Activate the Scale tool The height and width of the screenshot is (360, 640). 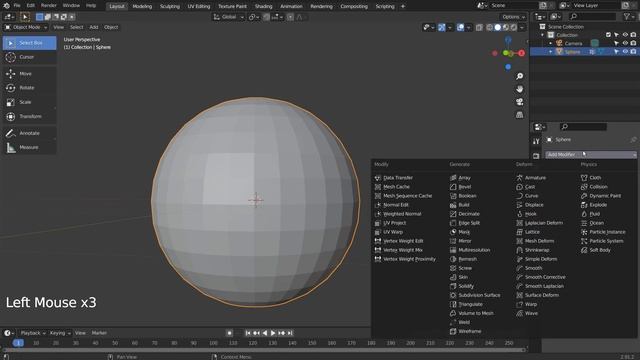[29, 102]
